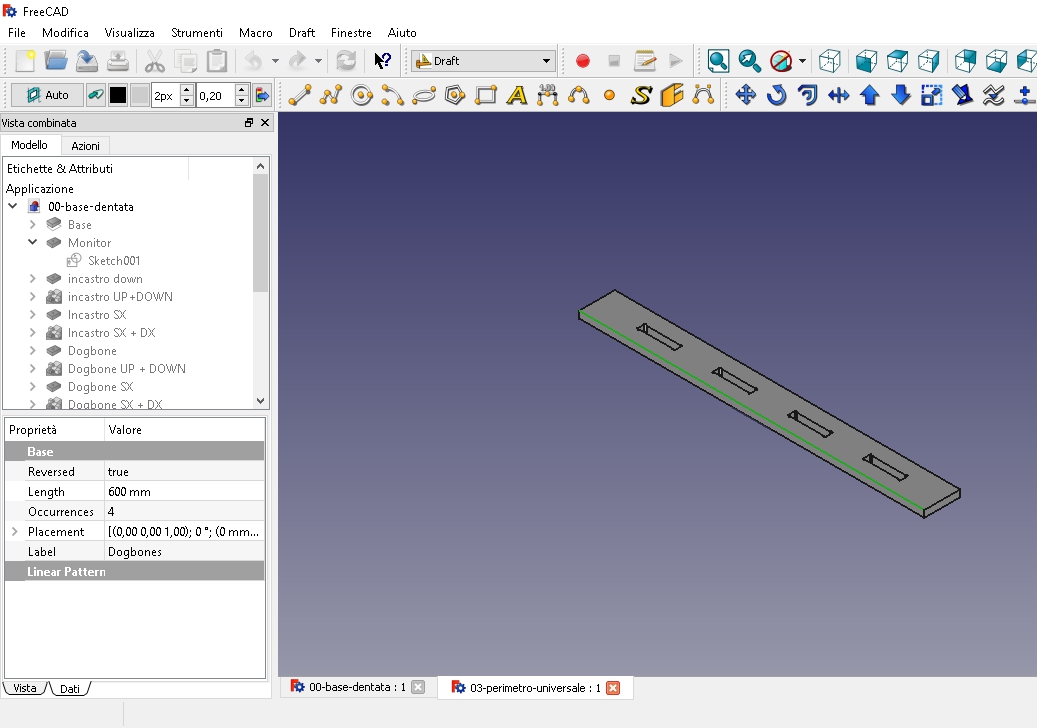
Task: Open a file with the folder icon
Action: click(56, 61)
